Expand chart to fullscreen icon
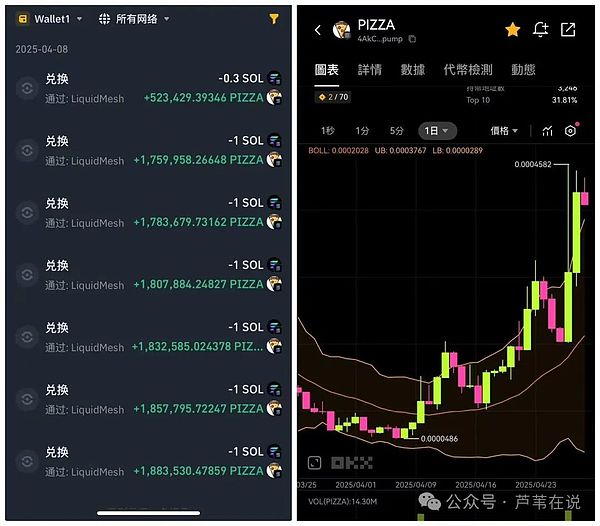Image resolution: width=600 pixels, height=526 pixels. (315, 462)
